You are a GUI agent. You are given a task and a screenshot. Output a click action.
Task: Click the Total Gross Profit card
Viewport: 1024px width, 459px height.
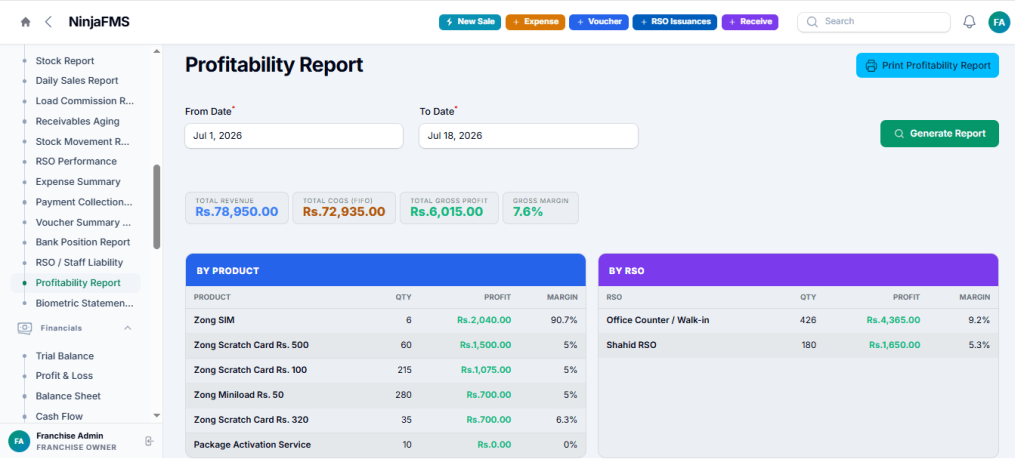(x=449, y=208)
